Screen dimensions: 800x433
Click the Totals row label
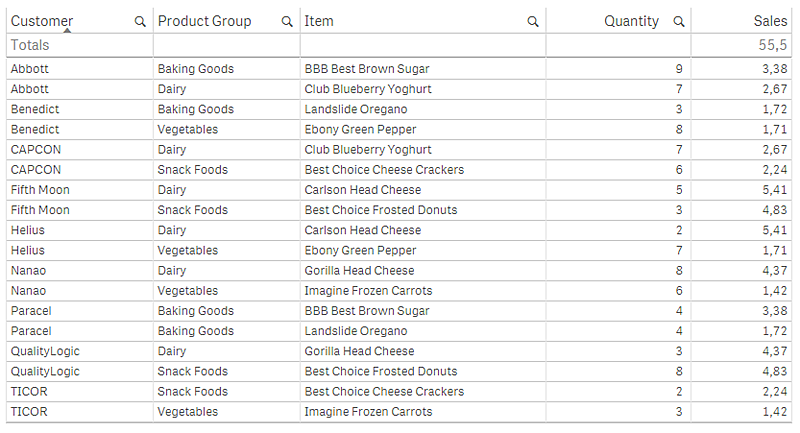[30, 45]
